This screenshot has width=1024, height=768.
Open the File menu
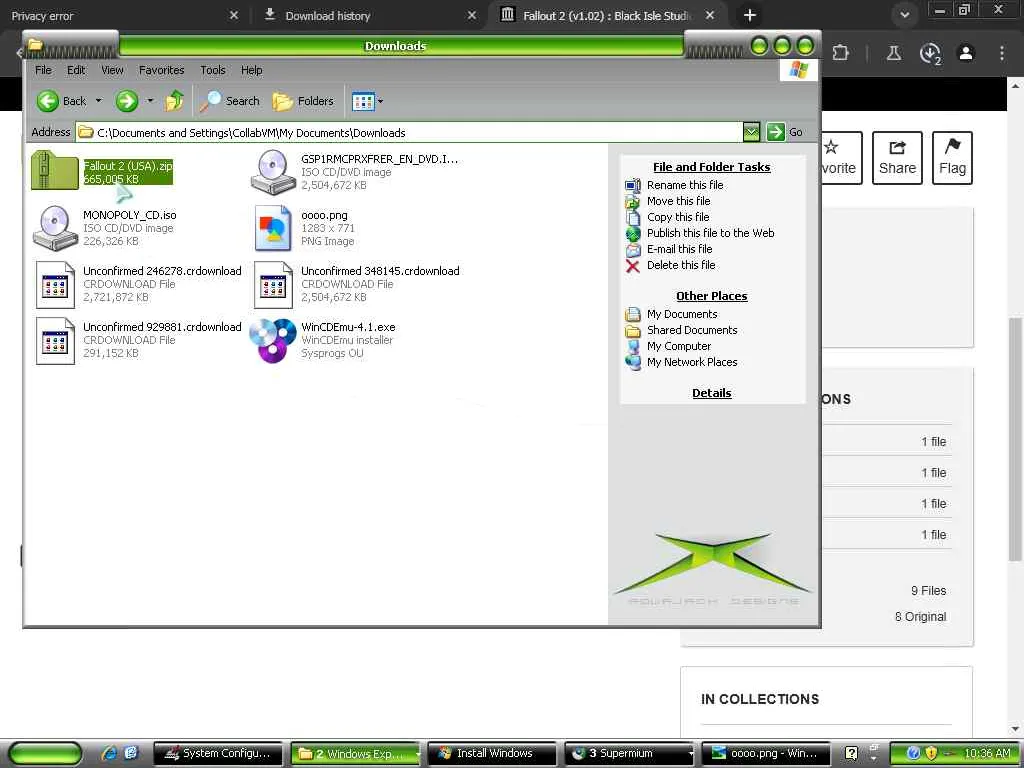point(43,70)
